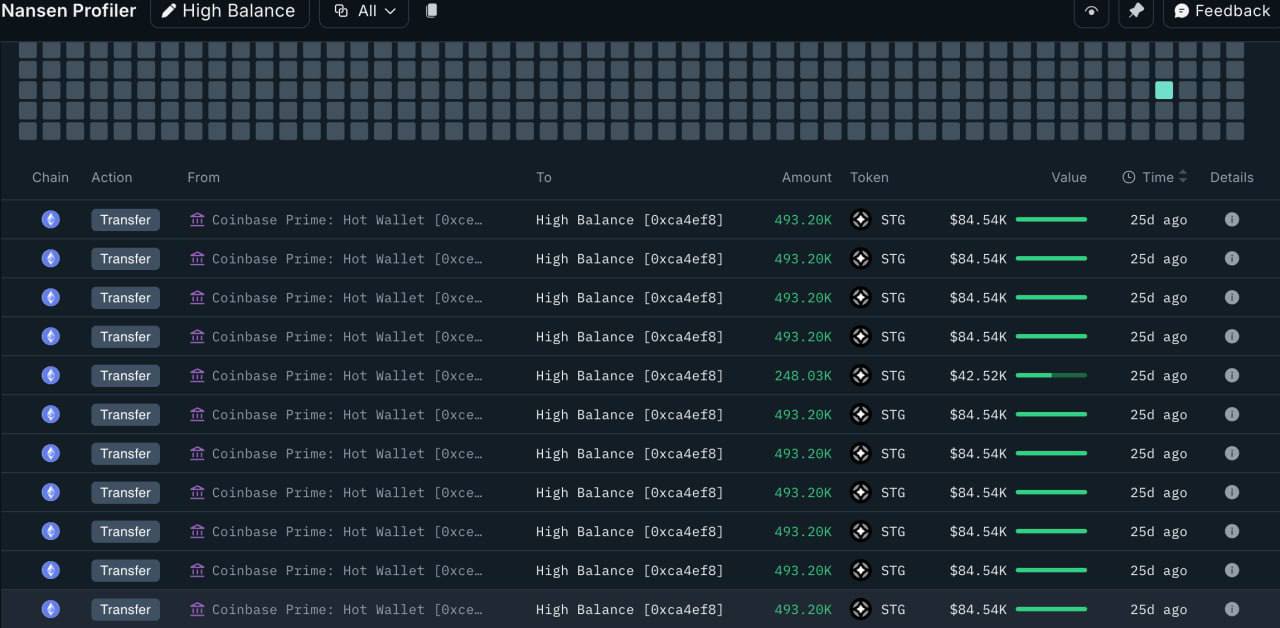The height and width of the screenshot is (628, 1280).
Task: Click STG token icon in bottom highlighted row
Action: click(860, 610)
